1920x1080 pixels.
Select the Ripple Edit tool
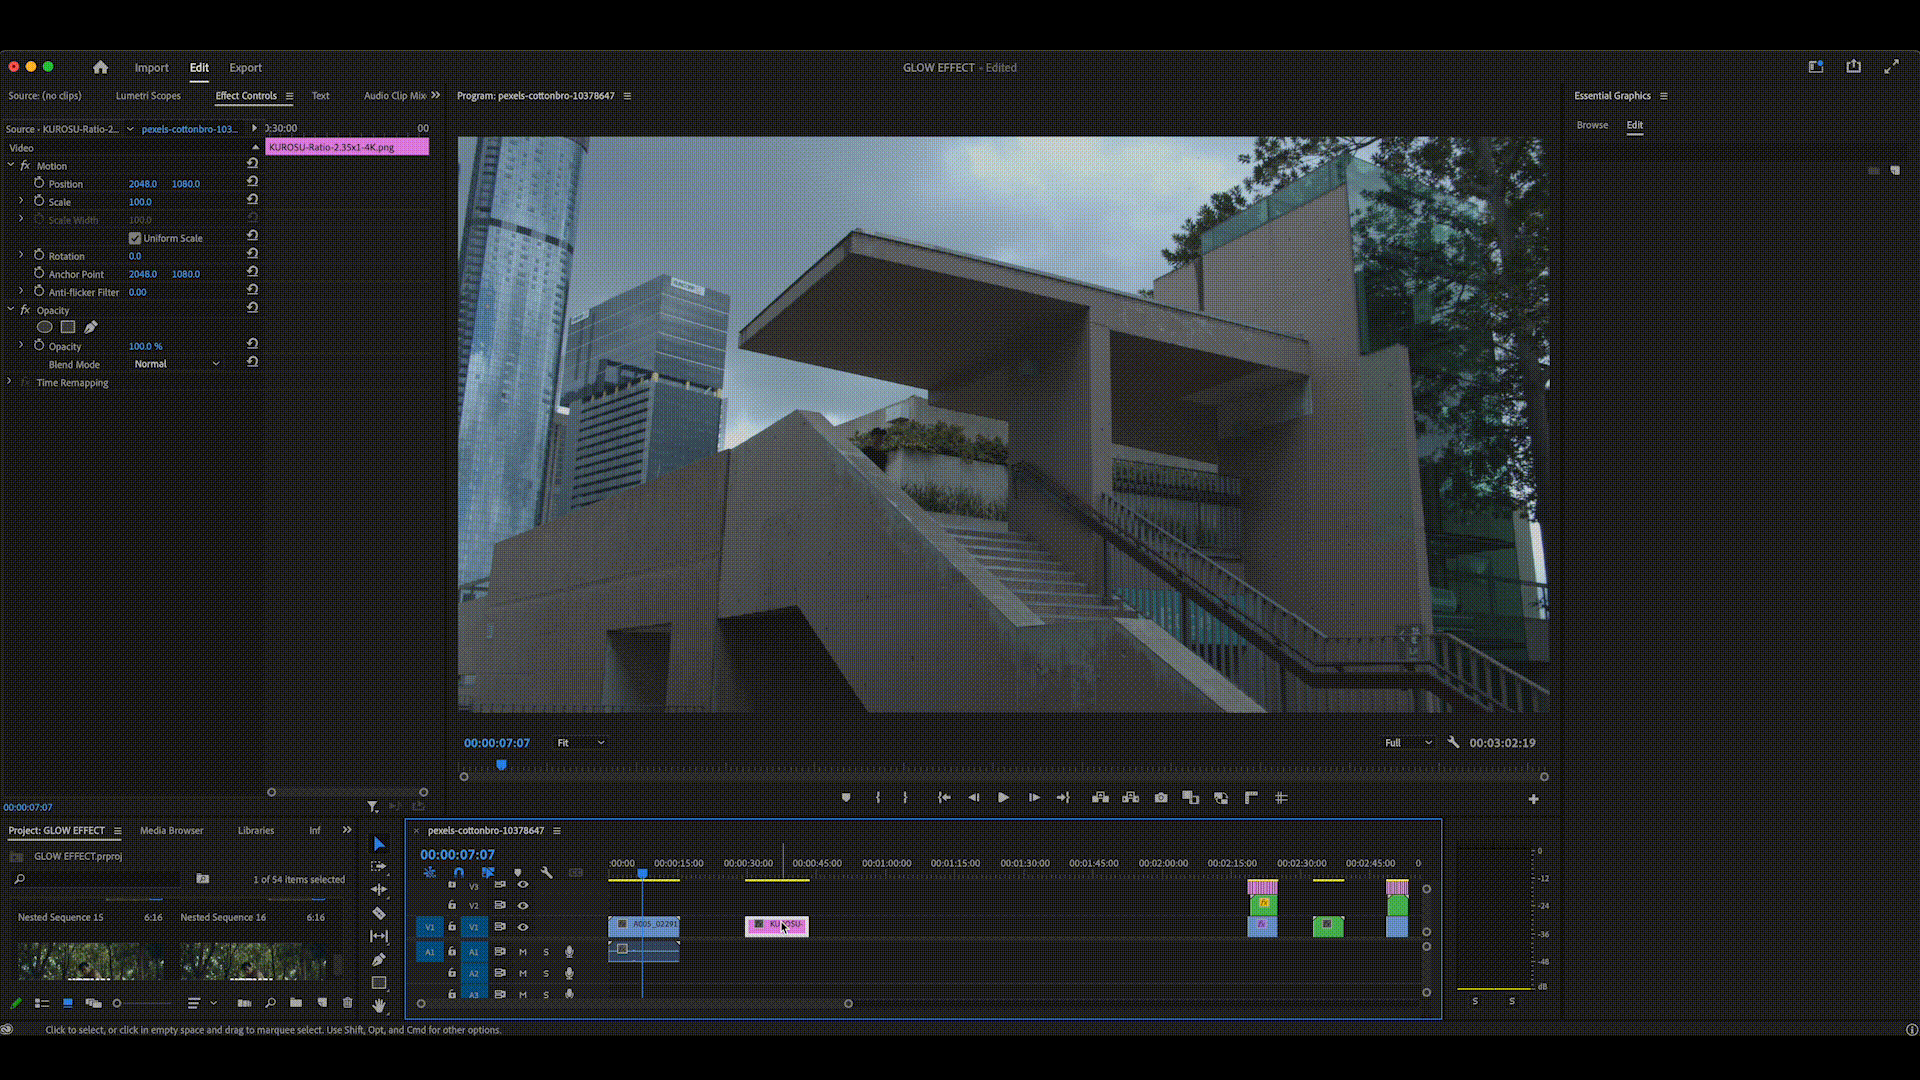click(379, 889)
